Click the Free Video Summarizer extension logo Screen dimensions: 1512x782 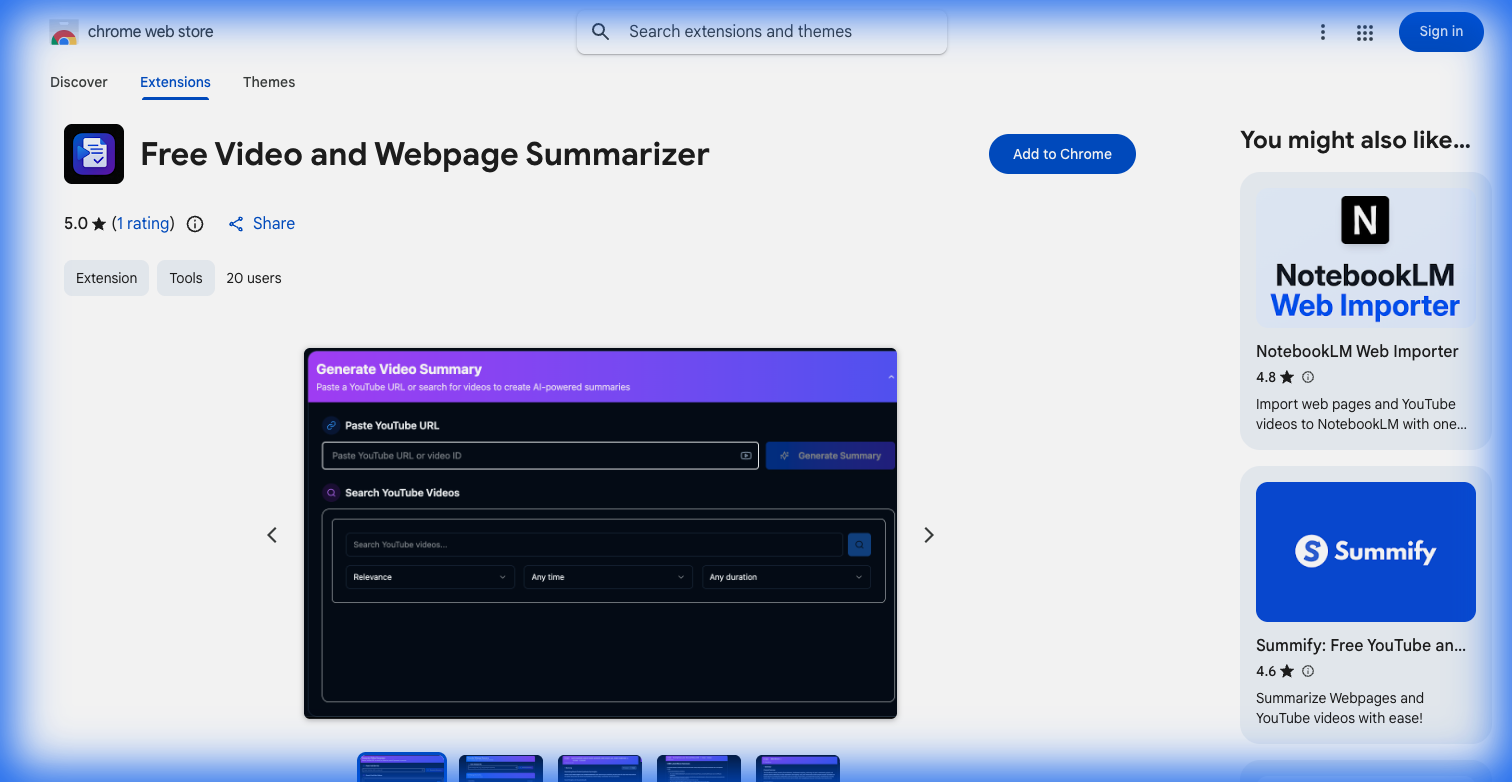click(93, 154)
